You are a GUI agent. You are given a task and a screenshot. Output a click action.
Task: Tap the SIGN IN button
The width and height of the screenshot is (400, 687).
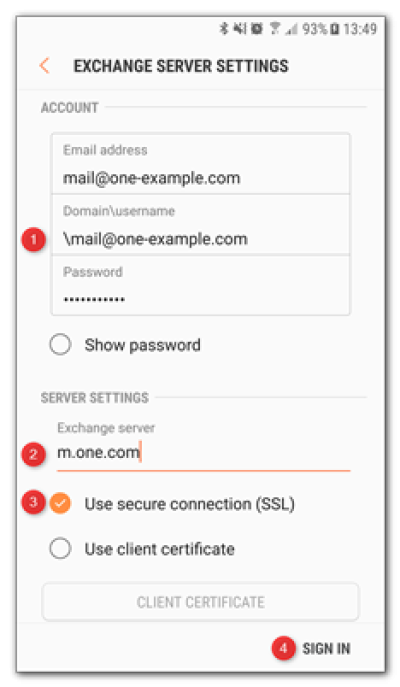coord(326,648)
